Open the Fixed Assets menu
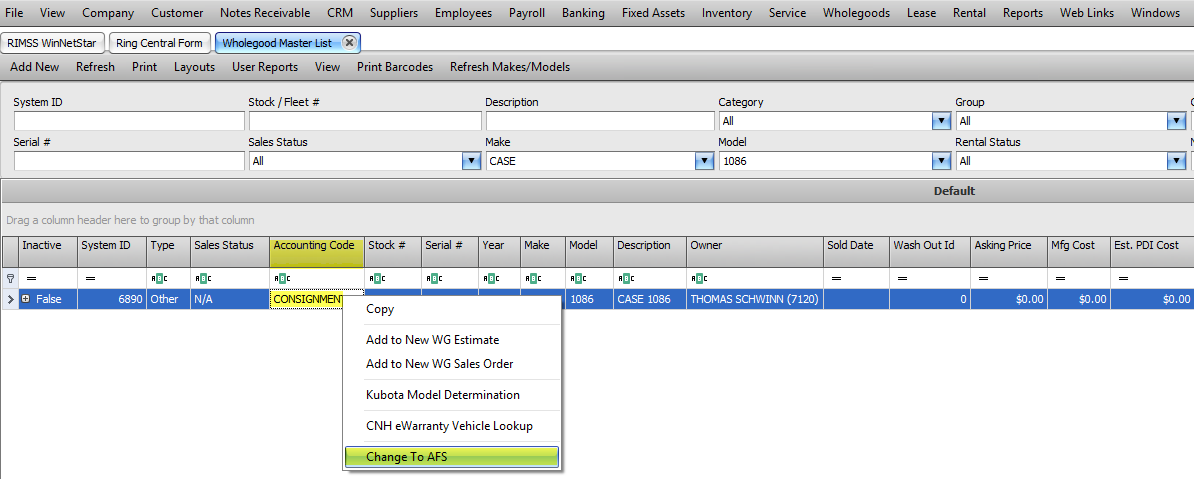The image size is (1194, 479). tap(653, 13)
